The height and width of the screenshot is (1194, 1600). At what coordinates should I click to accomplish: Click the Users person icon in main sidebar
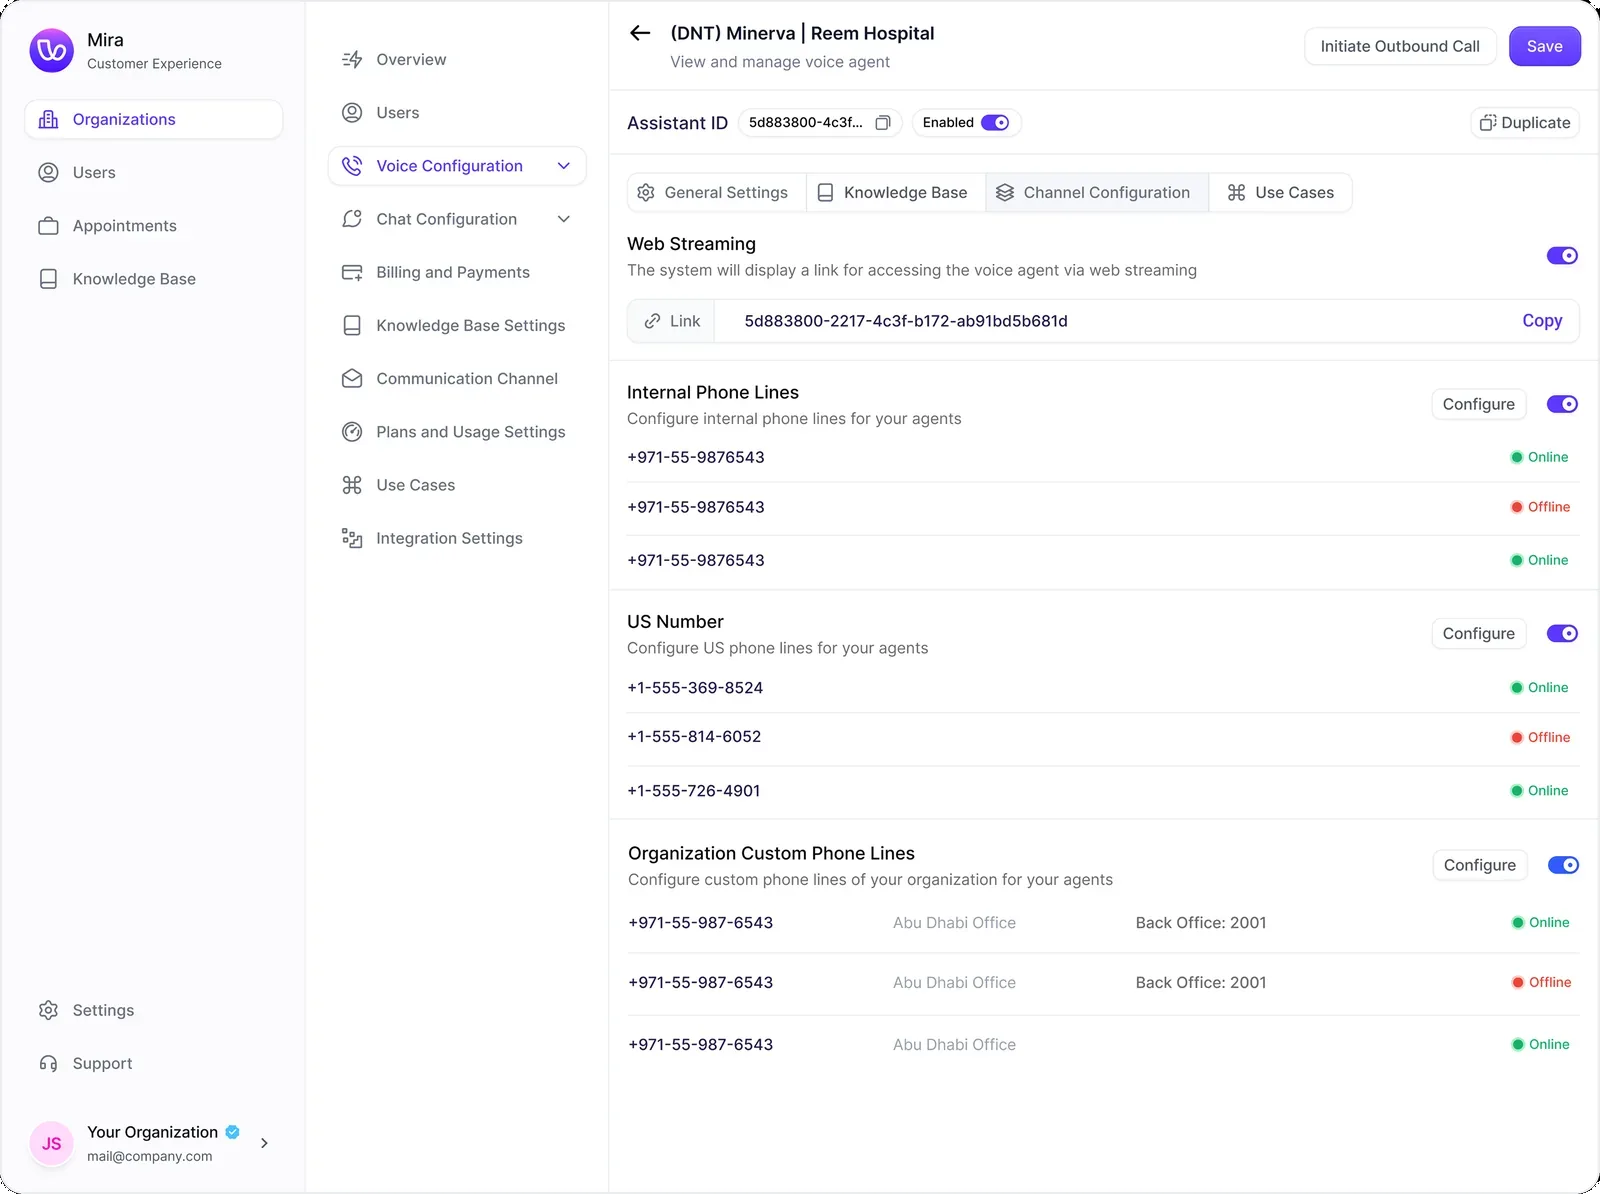click(48, 172)
